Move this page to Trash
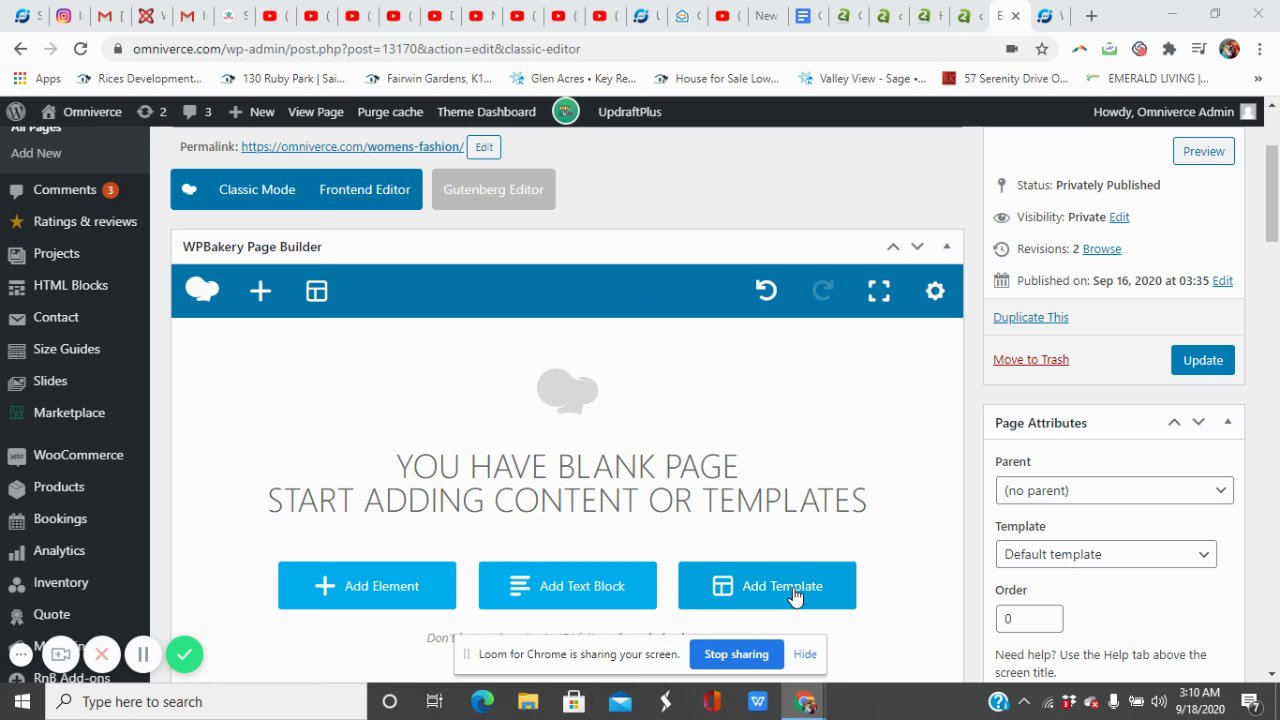The height and width of the screenshot is (720, 1280). click(1031, 360)
